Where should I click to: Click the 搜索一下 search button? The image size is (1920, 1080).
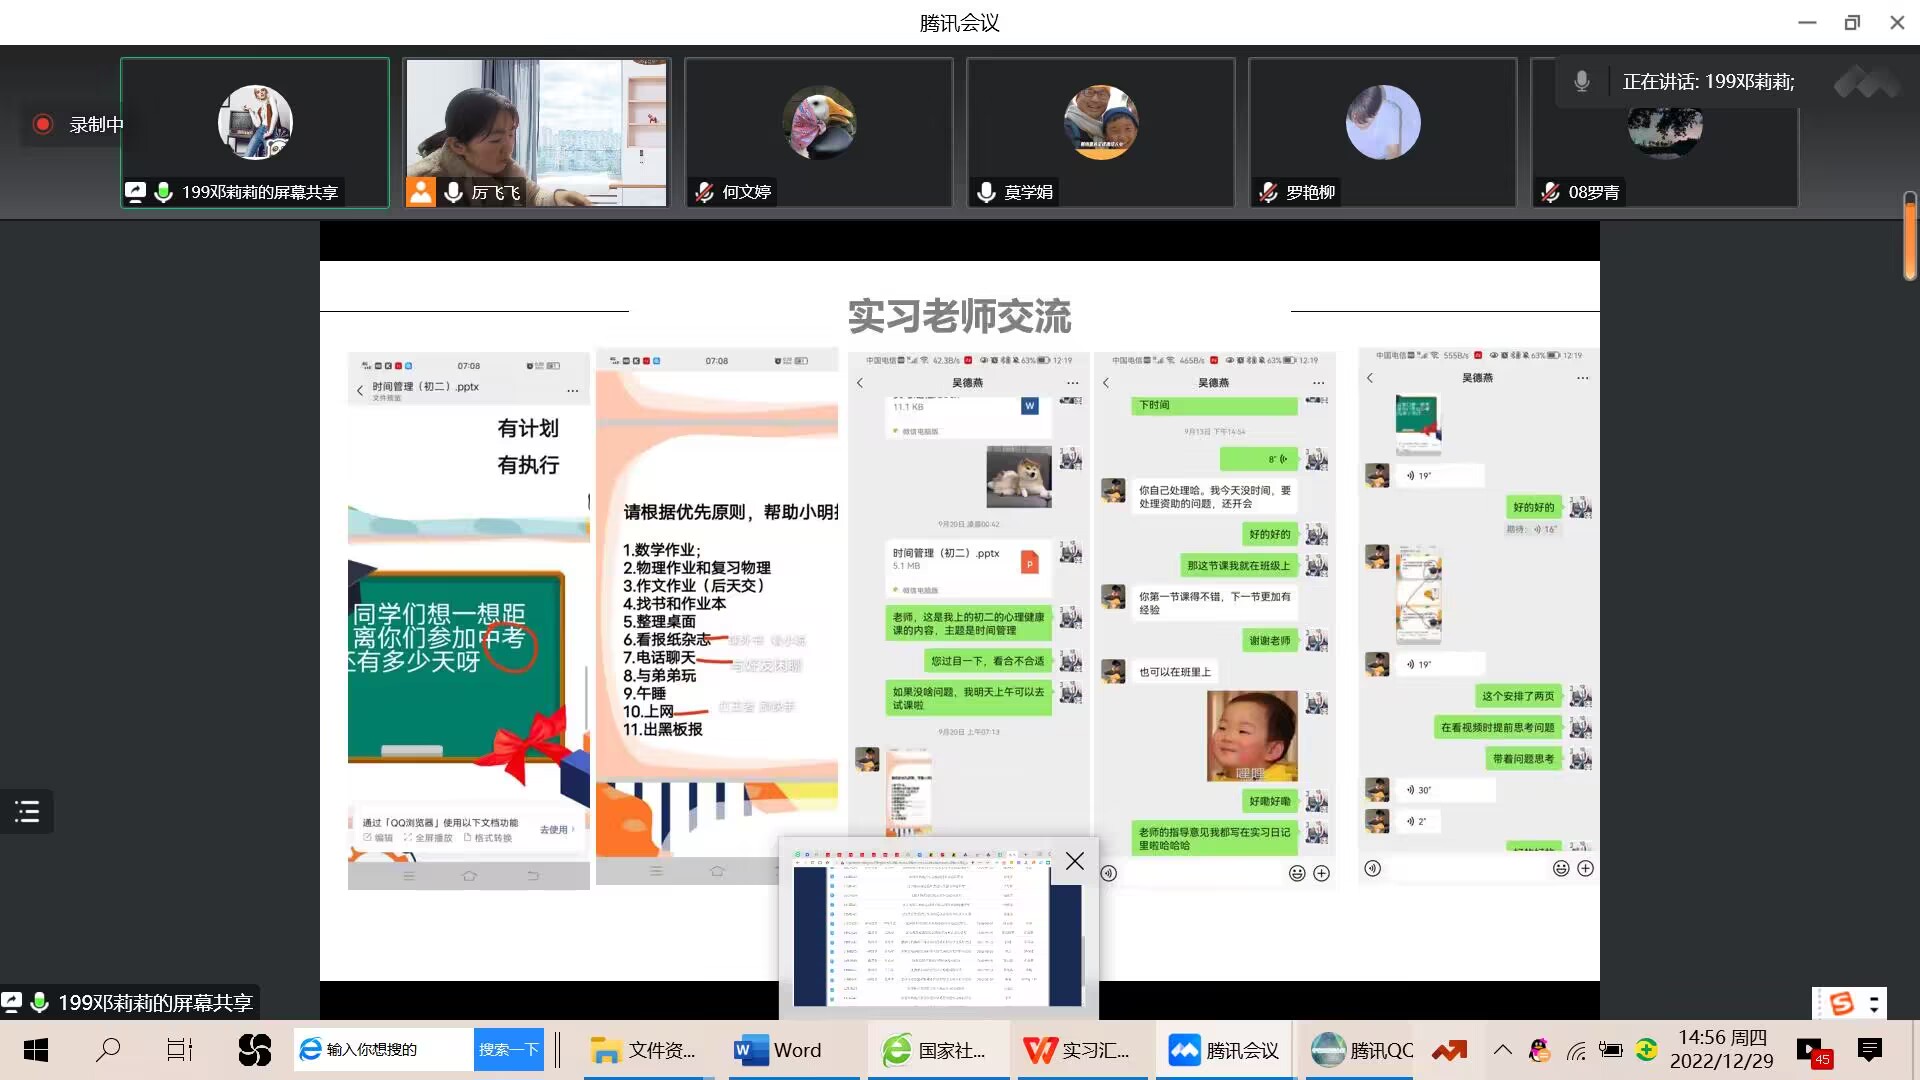click(x=508, y=1050)
